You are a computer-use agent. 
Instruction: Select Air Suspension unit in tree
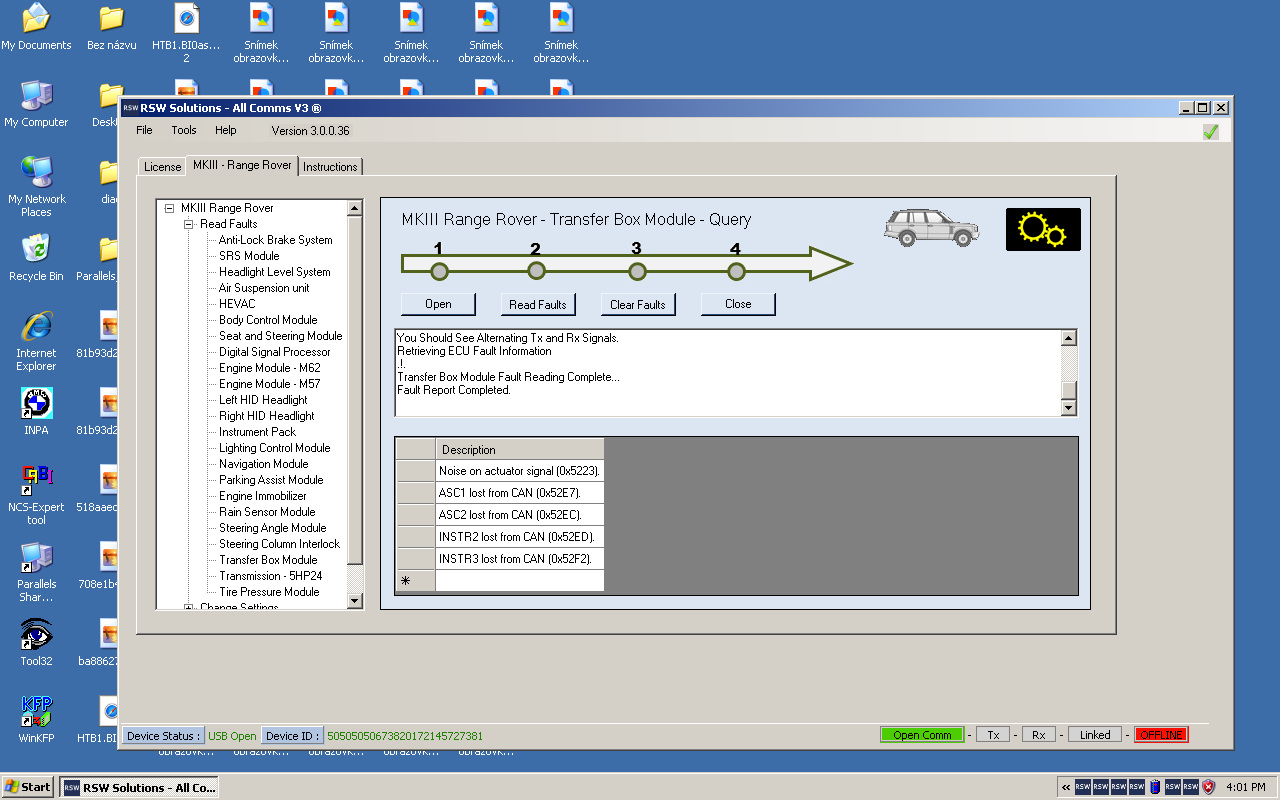click(264, 288)
